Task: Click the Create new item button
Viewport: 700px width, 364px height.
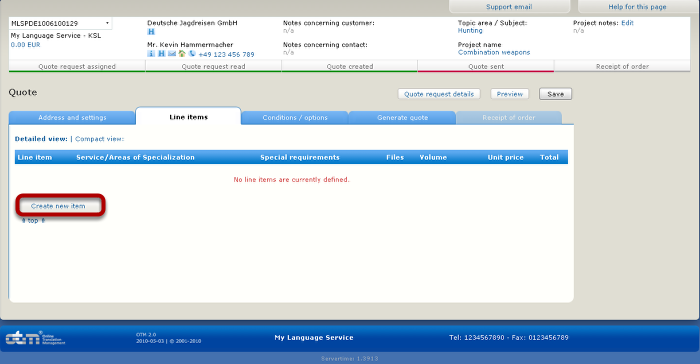Action: pos(58,206)
